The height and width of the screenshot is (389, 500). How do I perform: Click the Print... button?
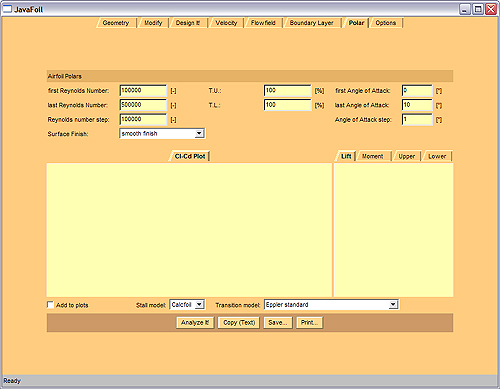(x=310, y=323)
